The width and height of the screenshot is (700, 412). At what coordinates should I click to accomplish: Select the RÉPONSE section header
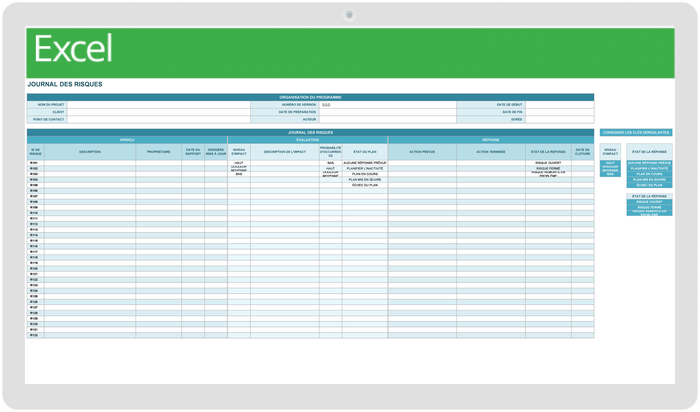click(x=491, y=140)
